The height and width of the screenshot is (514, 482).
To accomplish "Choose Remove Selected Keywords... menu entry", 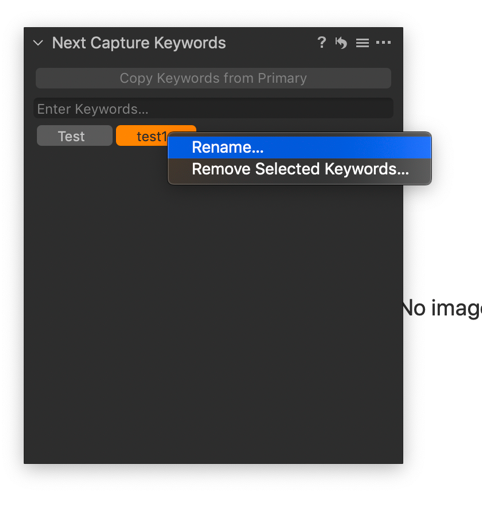I will coord(300,169).
